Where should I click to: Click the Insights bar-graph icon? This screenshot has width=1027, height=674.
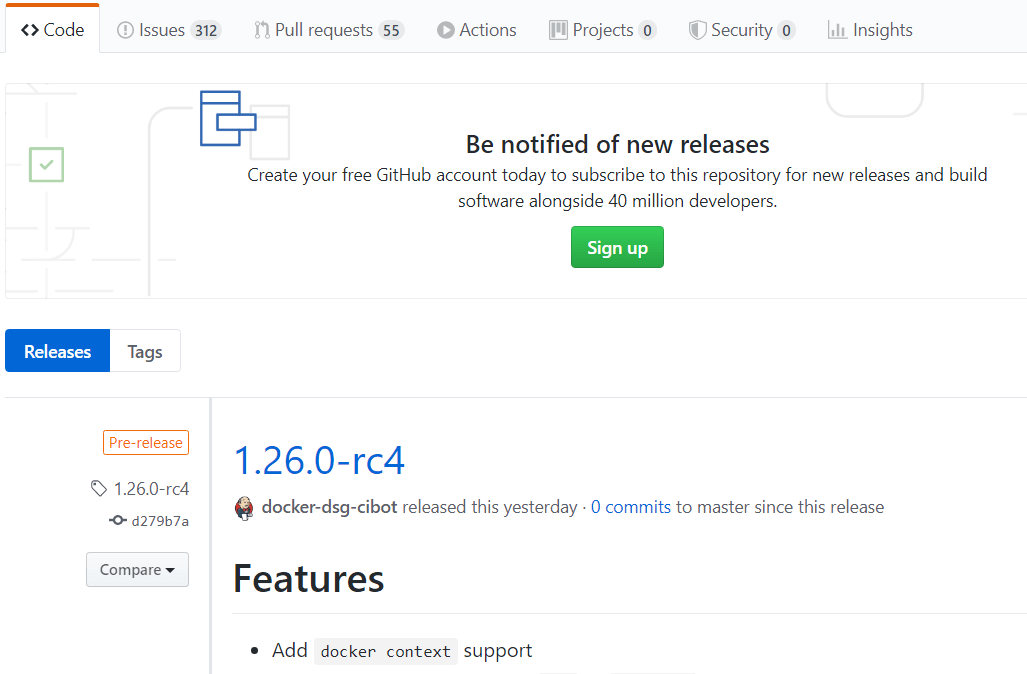coord(837,30)
